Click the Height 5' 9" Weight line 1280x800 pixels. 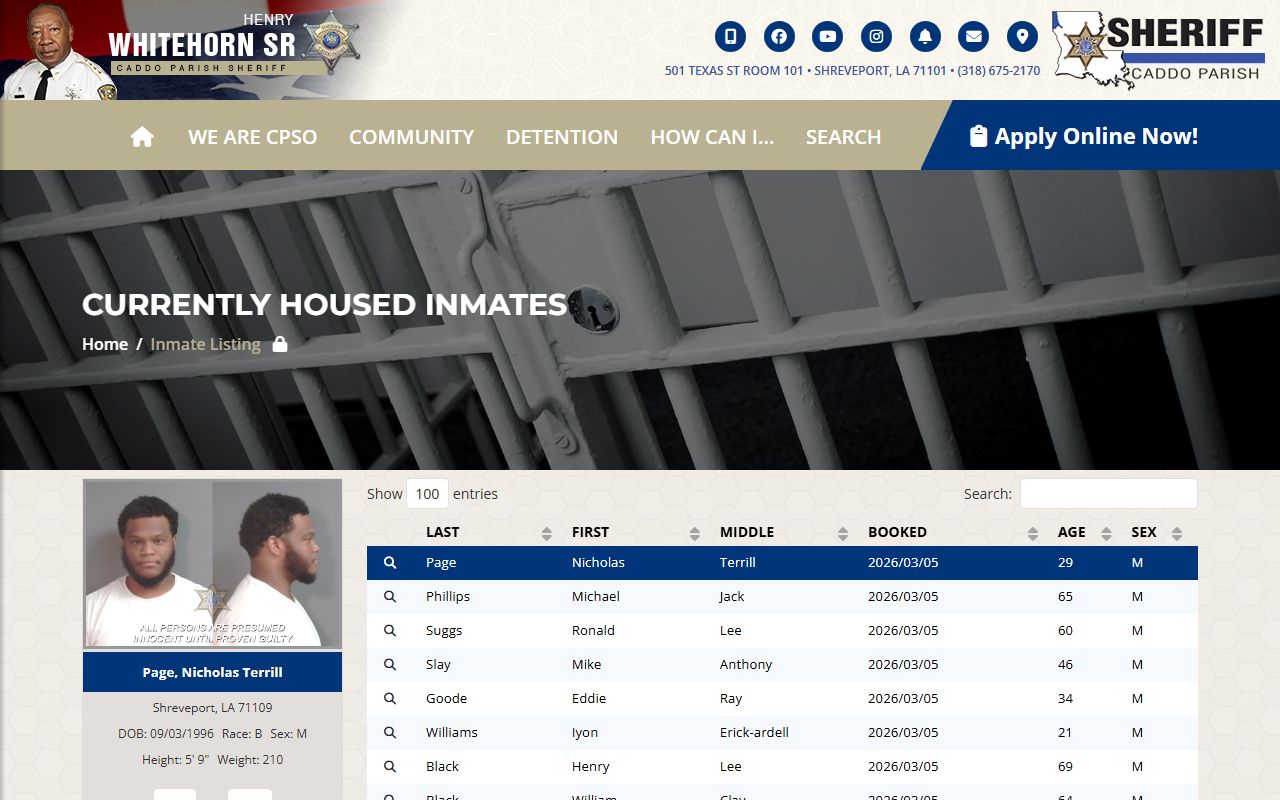coord(212,760)
